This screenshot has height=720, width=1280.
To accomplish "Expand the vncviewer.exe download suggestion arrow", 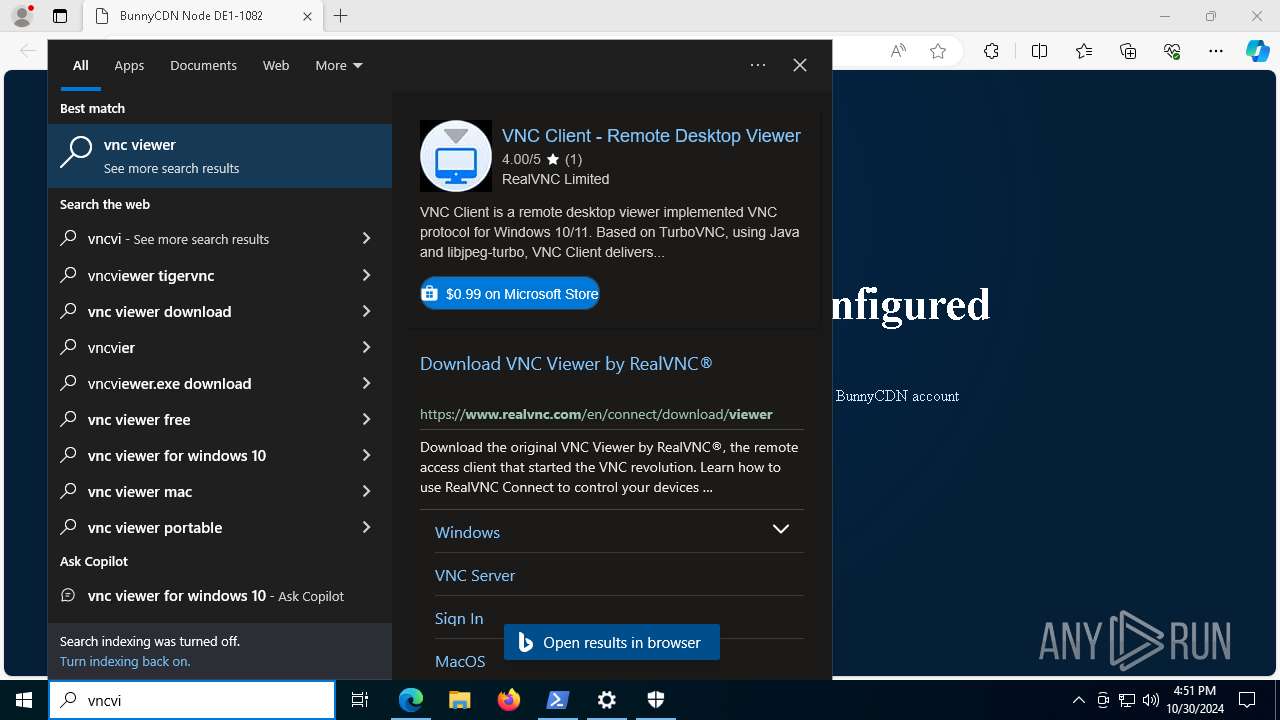I will [x=366, y=383].
